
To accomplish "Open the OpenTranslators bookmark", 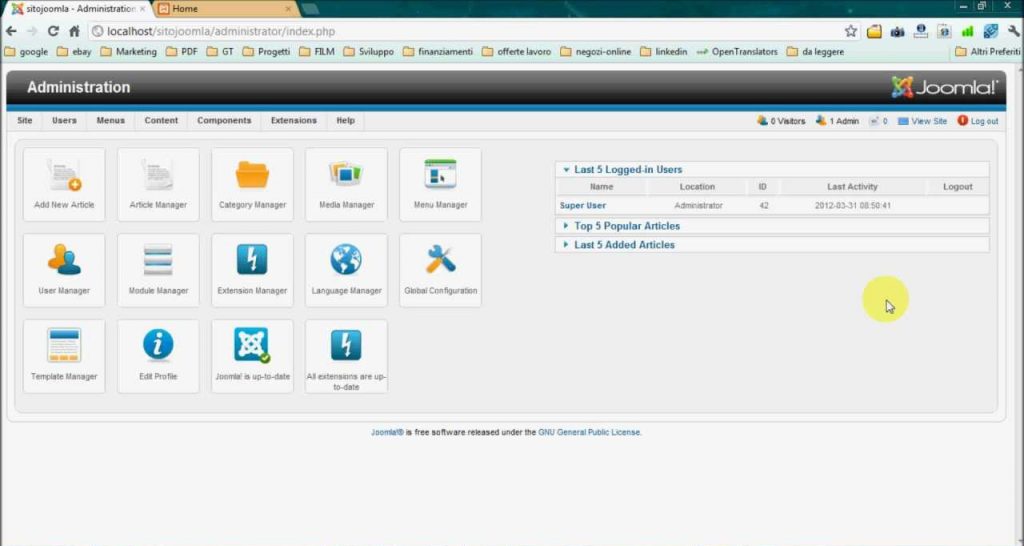I will click(737, 52).
